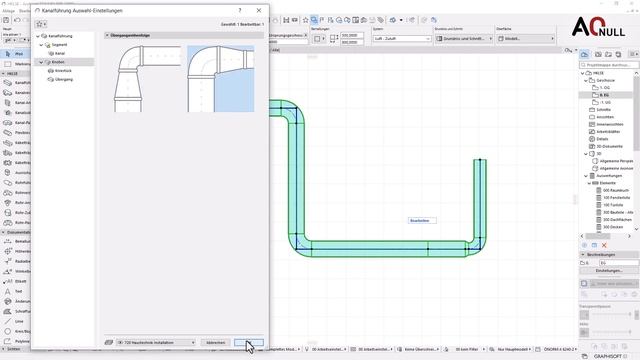Click the upper dimension value field
The image size is (640, 360).
(352, 36)
